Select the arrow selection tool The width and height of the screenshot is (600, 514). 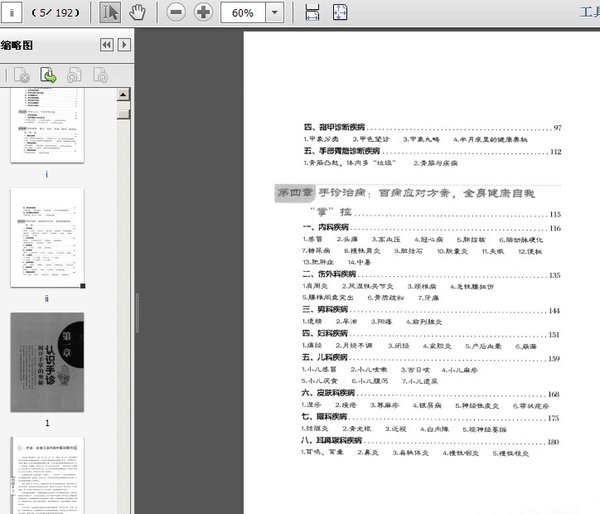click(x=111, y=13)
